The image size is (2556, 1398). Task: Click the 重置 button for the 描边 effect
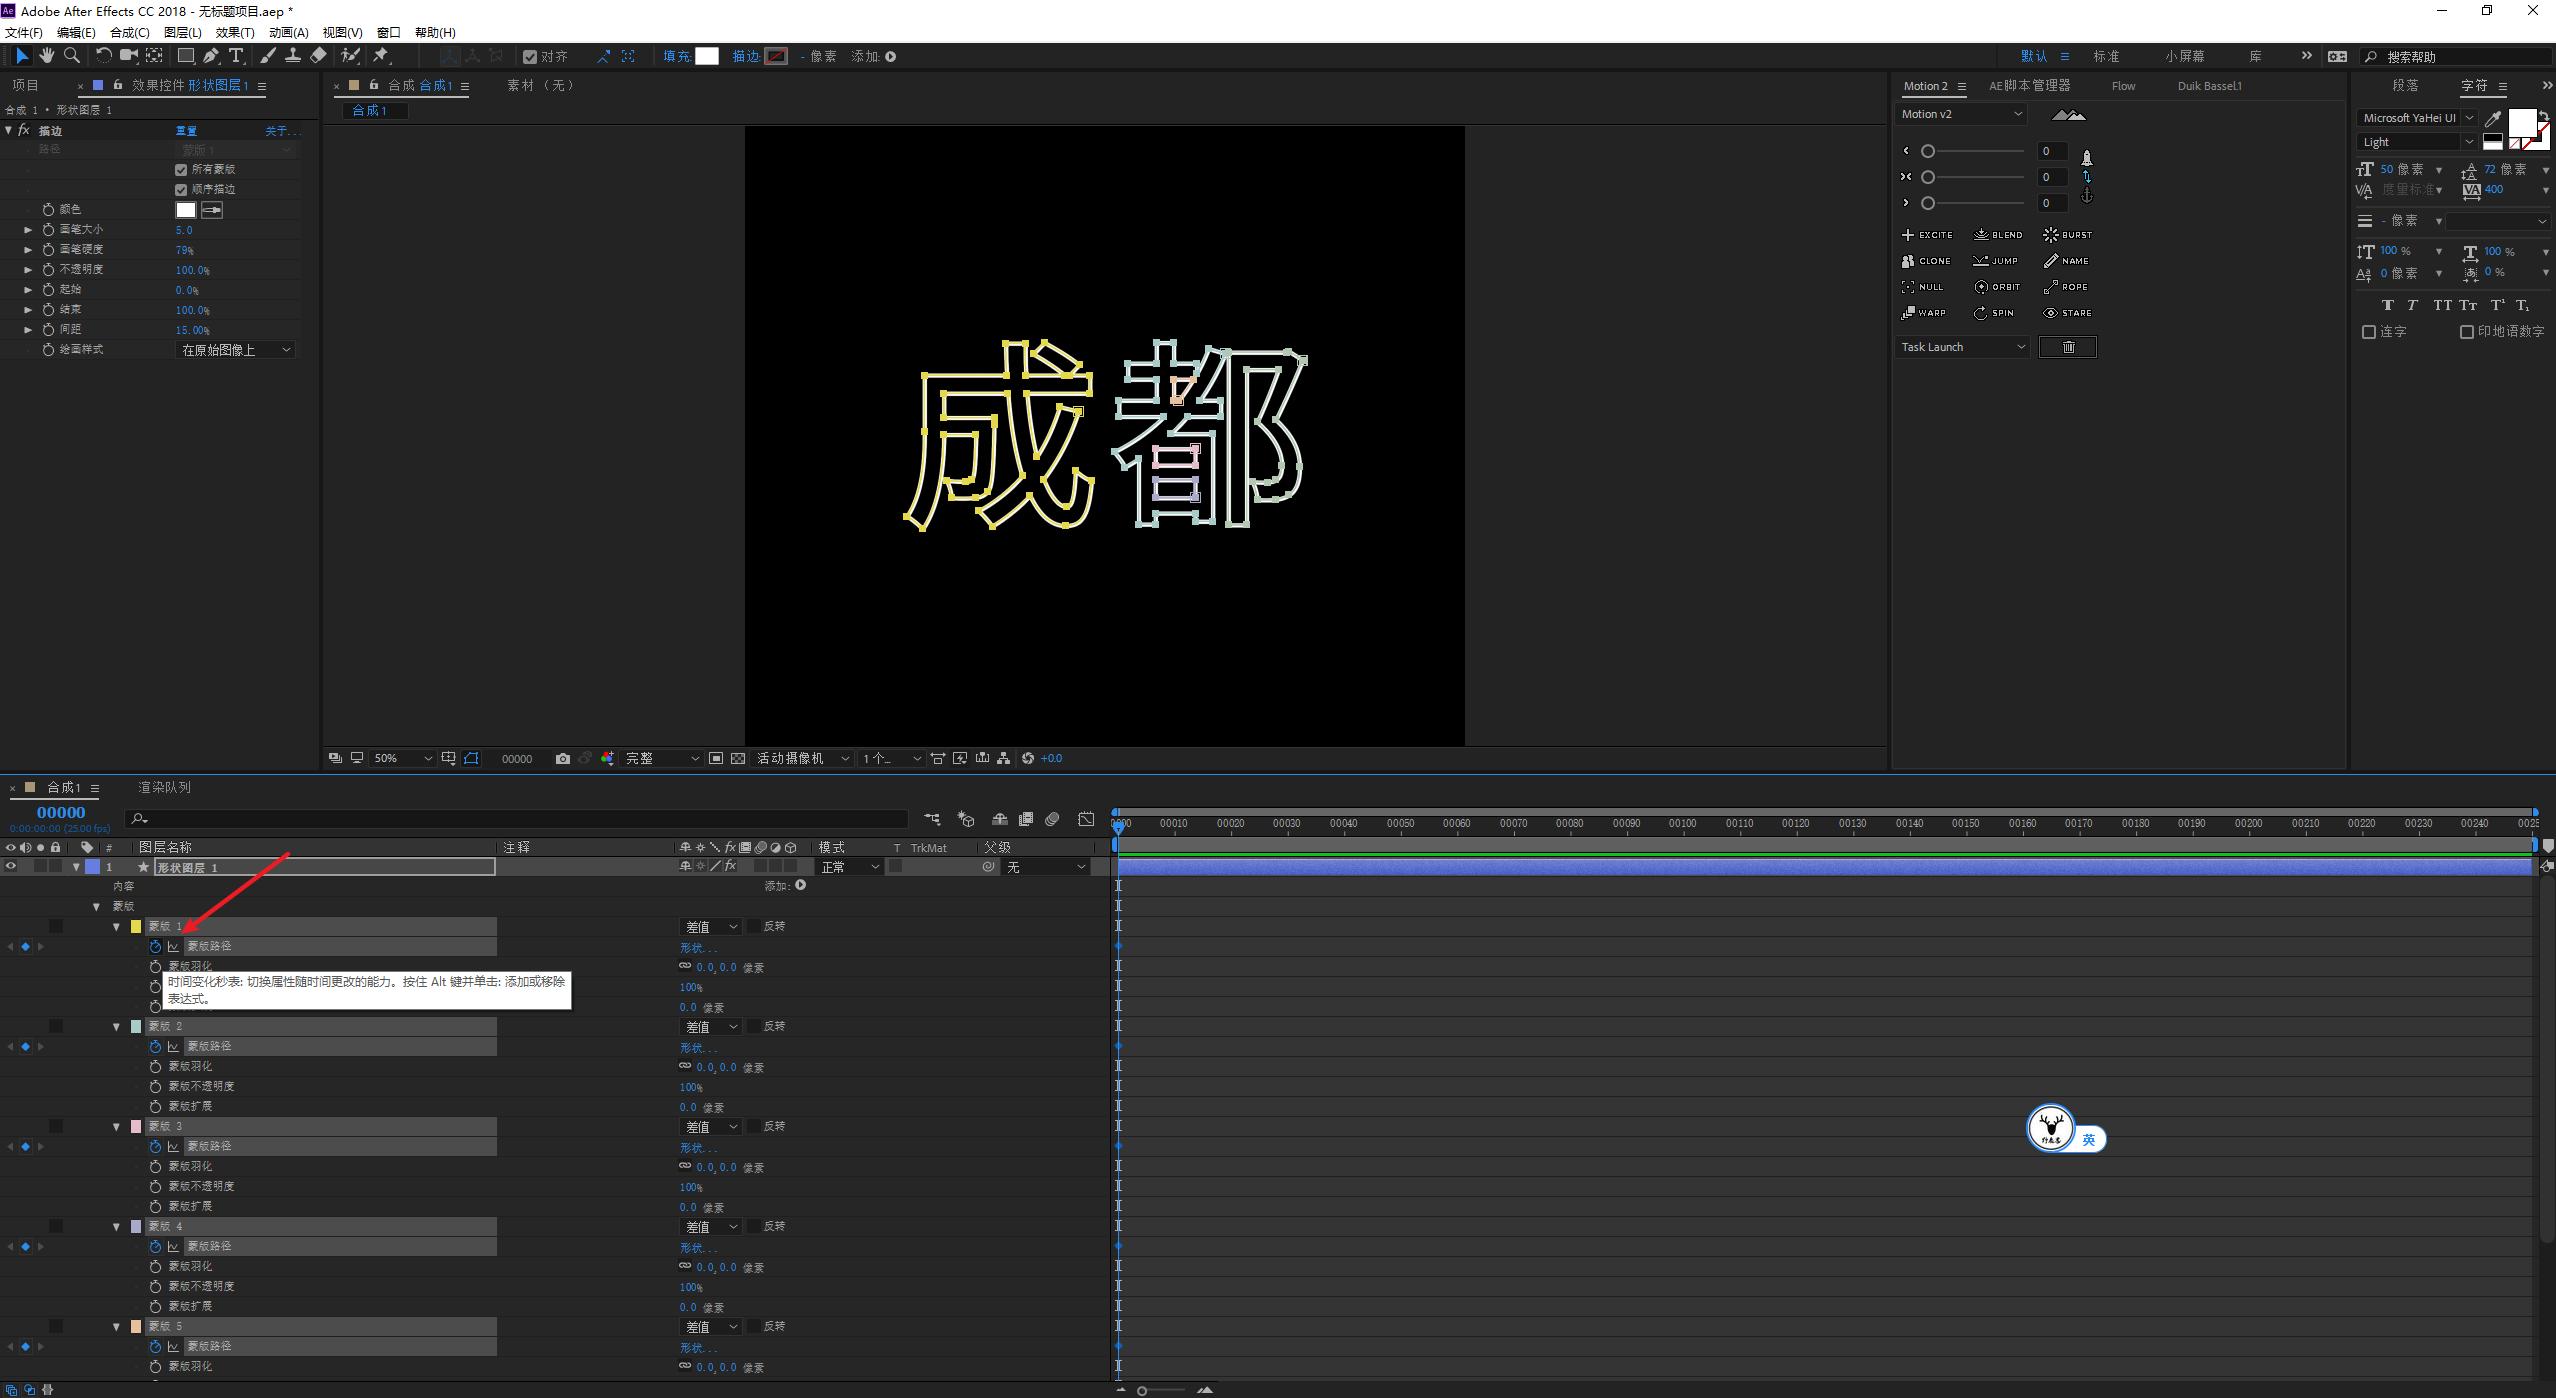tap(185, 130)
